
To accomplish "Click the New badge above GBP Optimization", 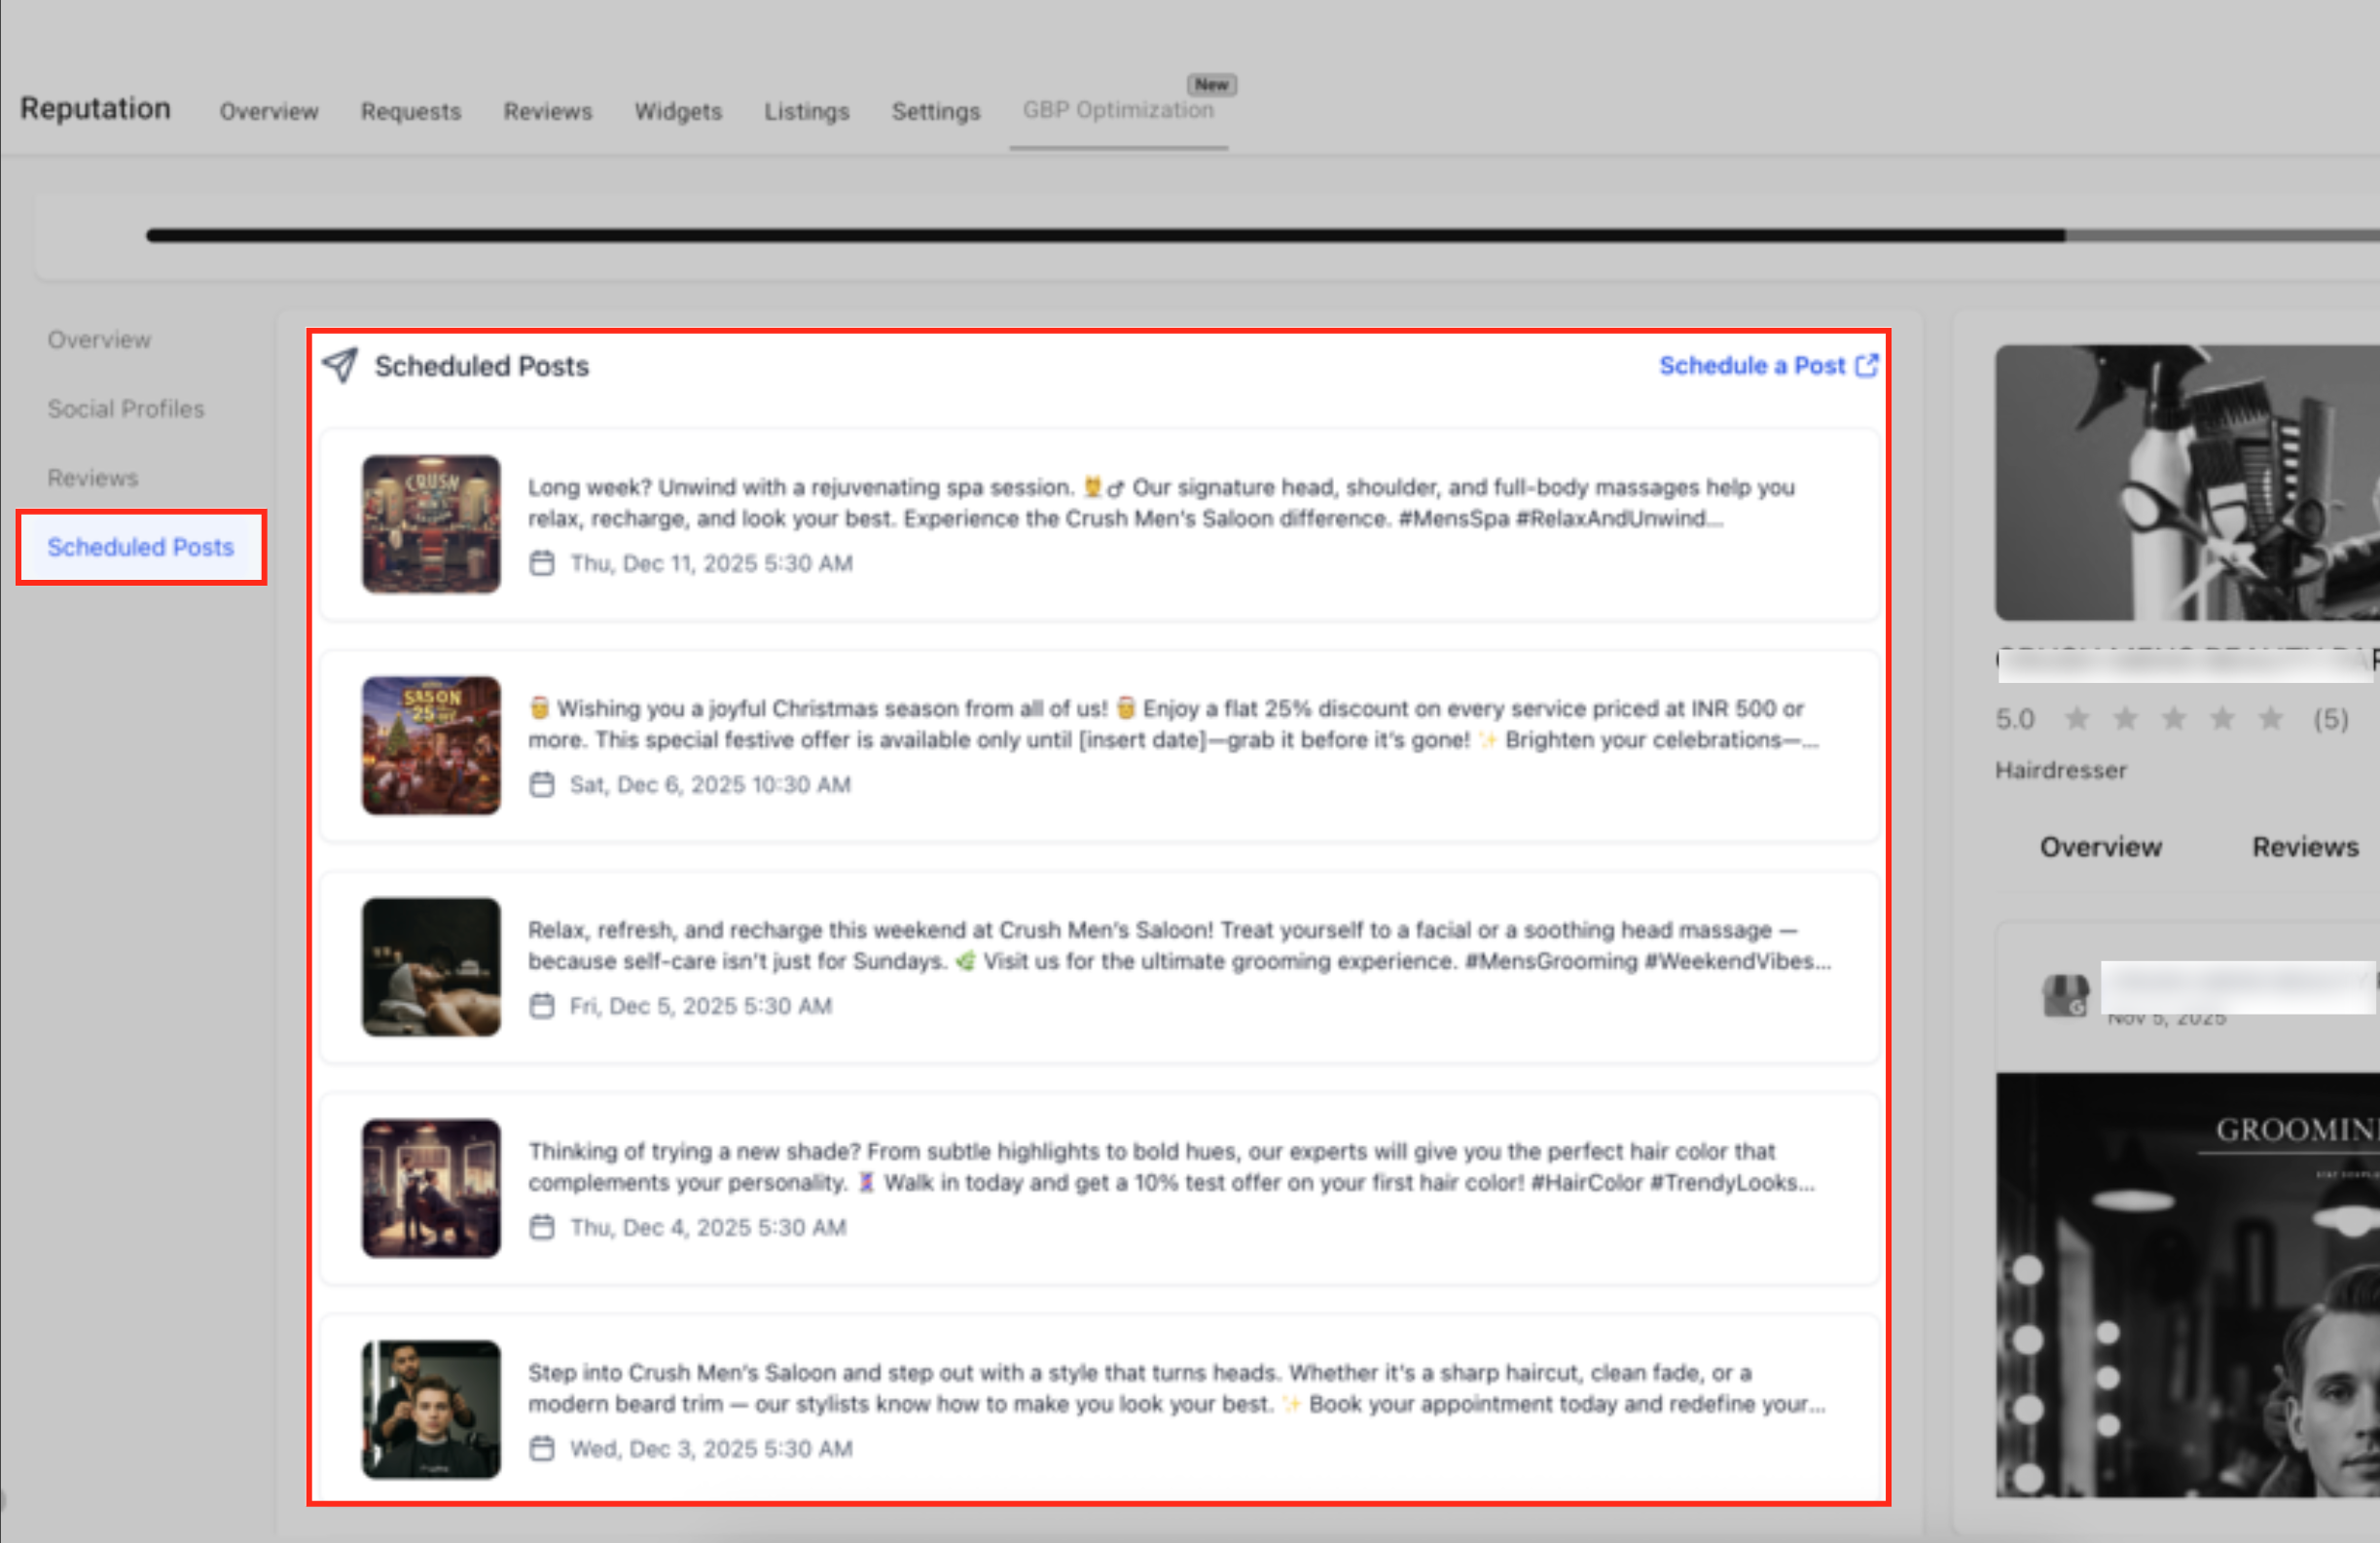I will tap(1212, 85).
